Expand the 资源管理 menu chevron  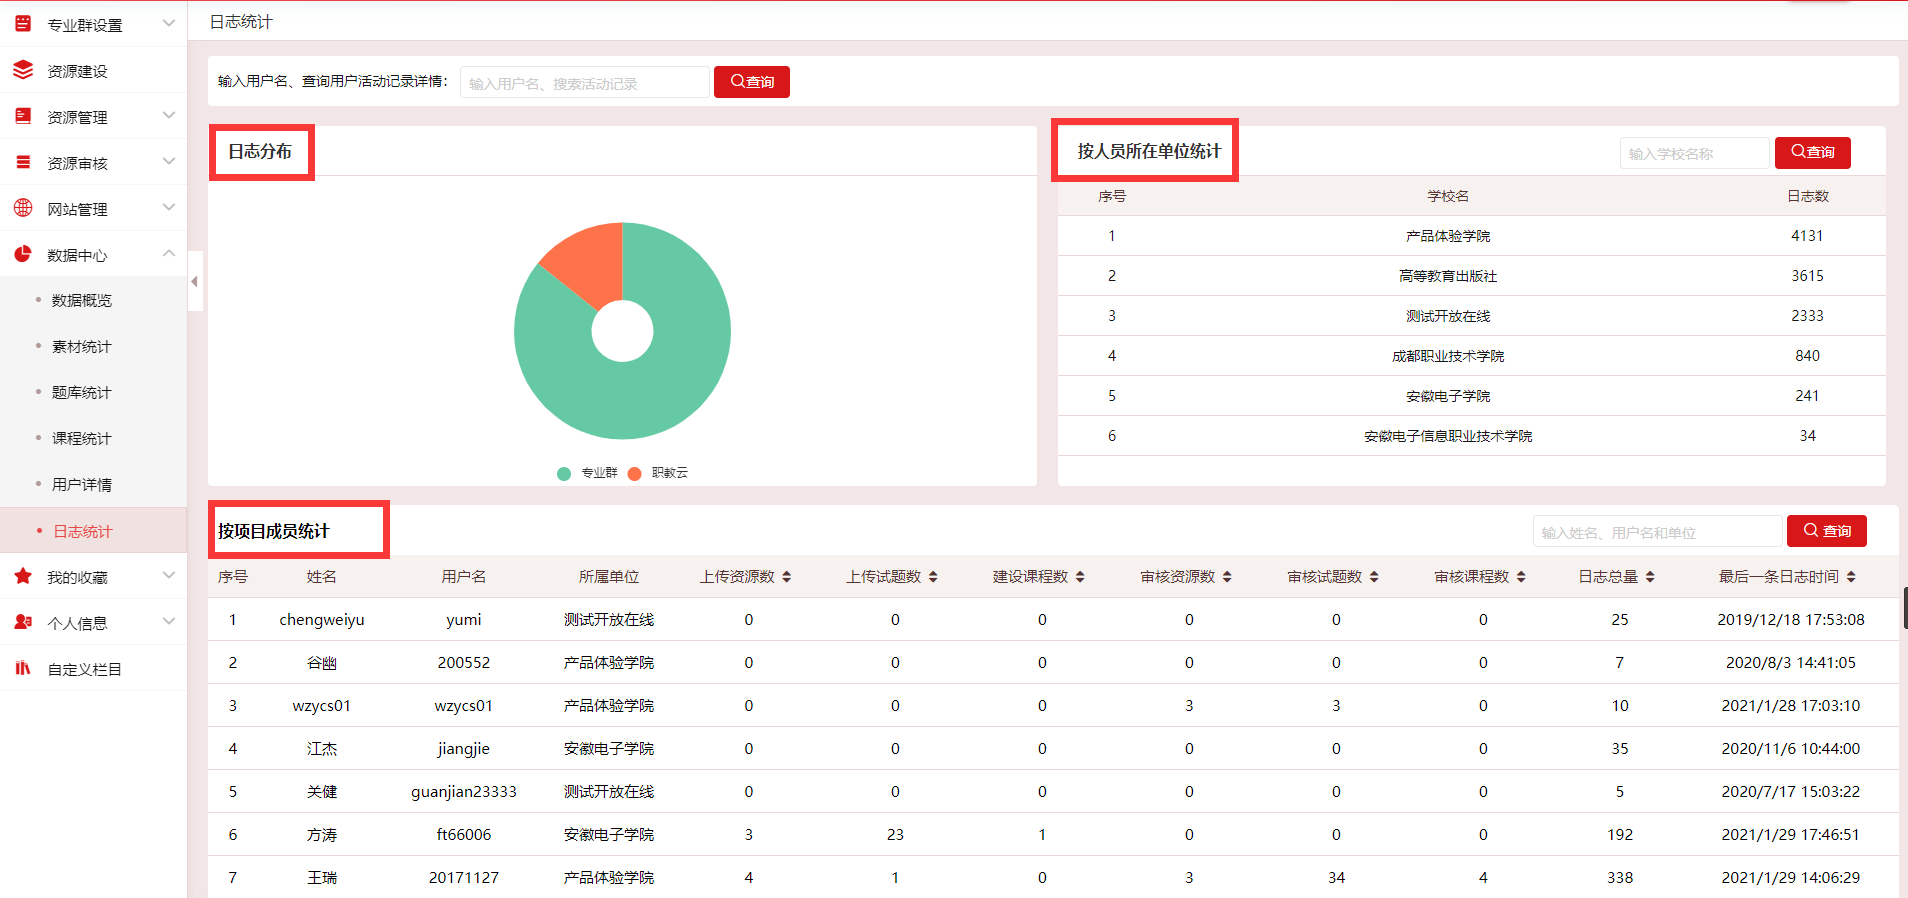point(169,115)
